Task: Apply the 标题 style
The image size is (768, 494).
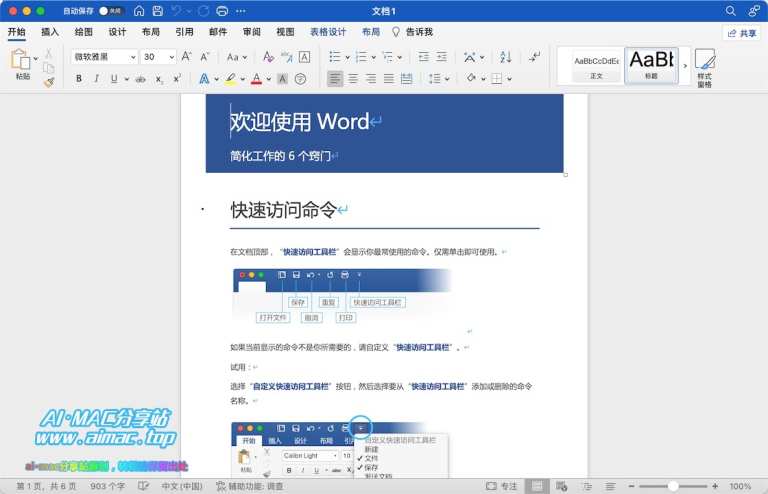Action: (x=651, y=66)
